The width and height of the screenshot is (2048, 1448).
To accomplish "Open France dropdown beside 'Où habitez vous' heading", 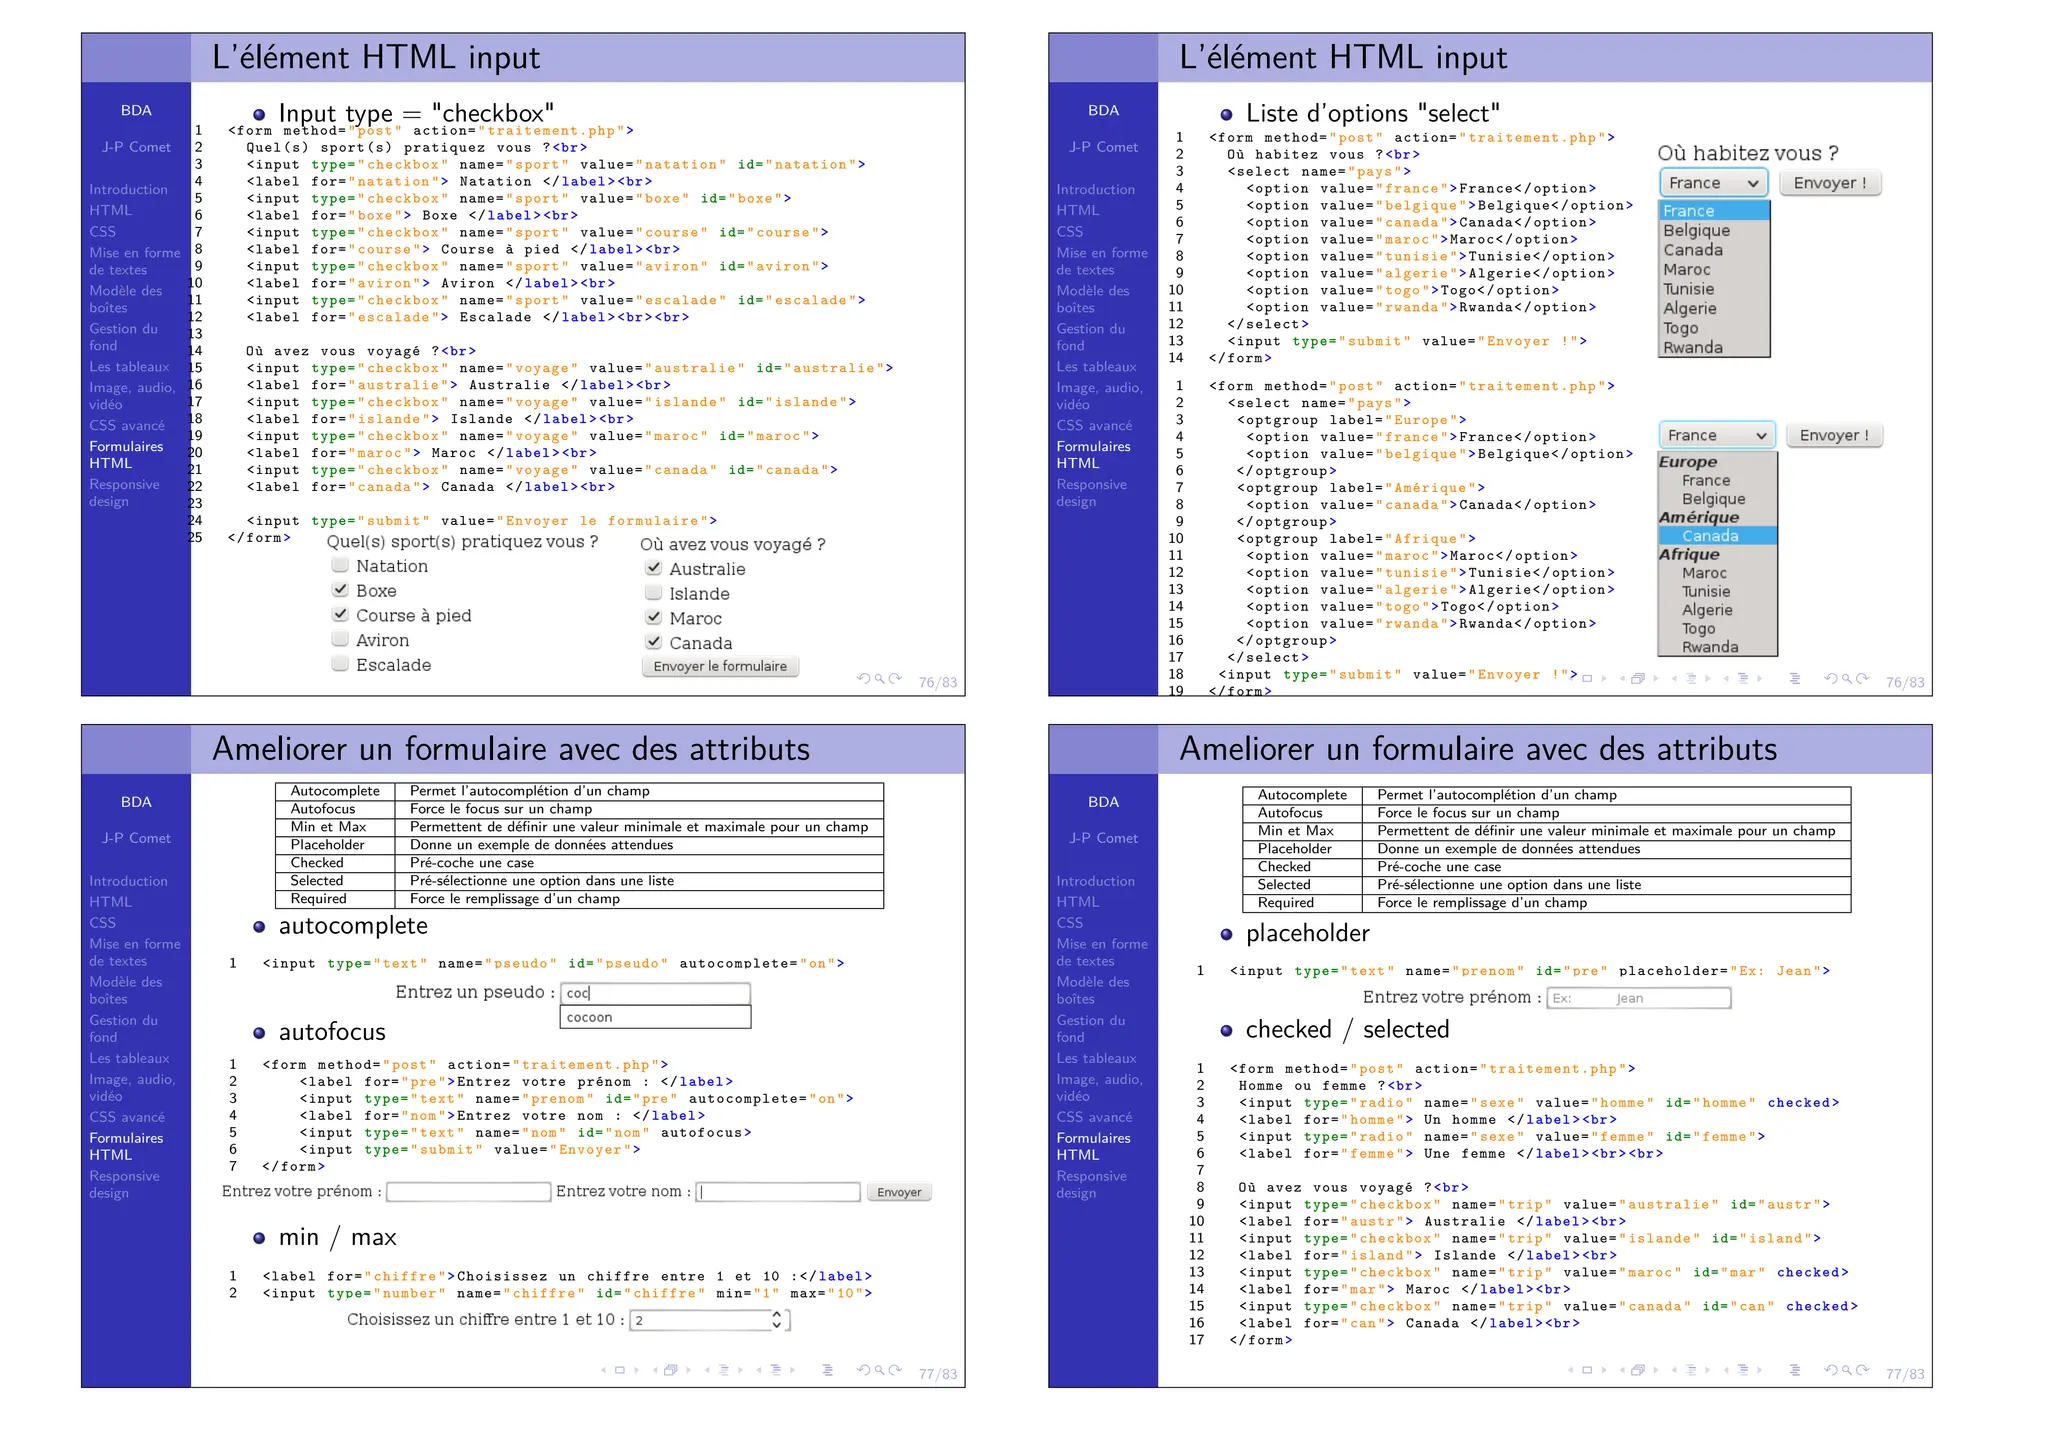I will coord(1713,183).
